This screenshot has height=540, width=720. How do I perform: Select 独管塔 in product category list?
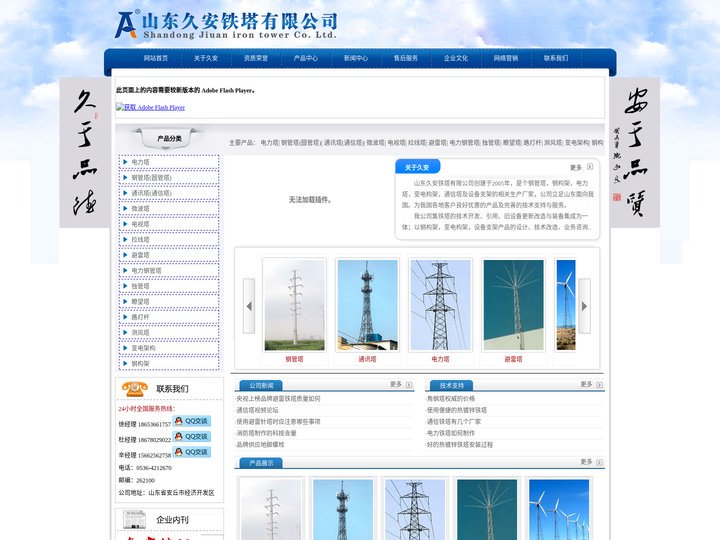[141, 286]
